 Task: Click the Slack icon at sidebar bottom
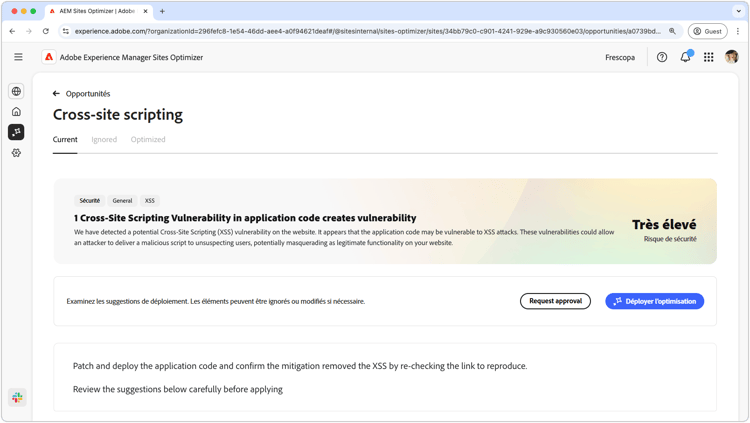[x=17, y=397]
